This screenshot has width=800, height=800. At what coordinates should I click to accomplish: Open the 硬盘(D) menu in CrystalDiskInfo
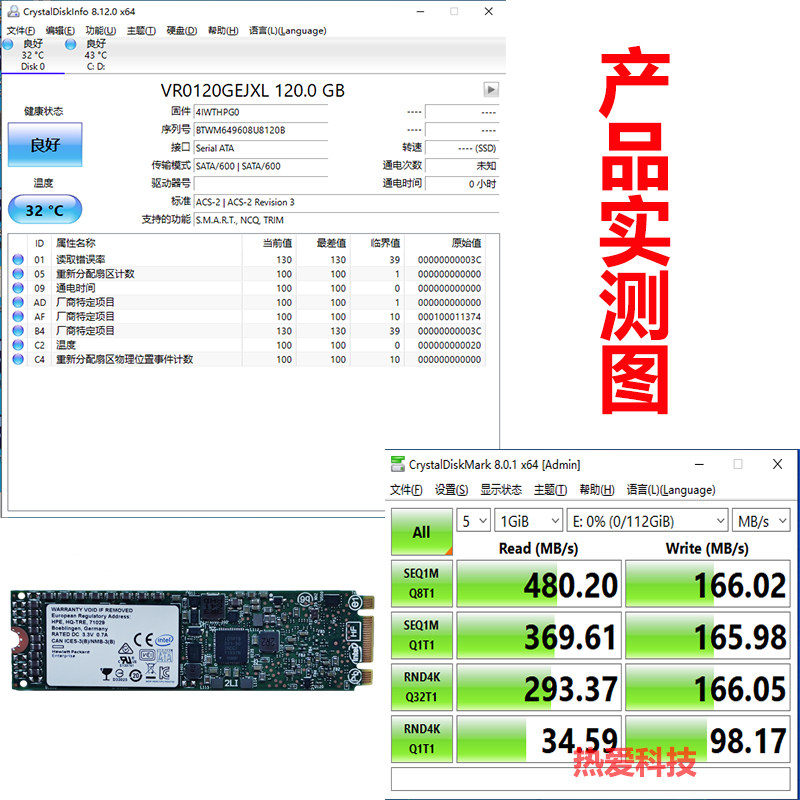click(182, 31)
